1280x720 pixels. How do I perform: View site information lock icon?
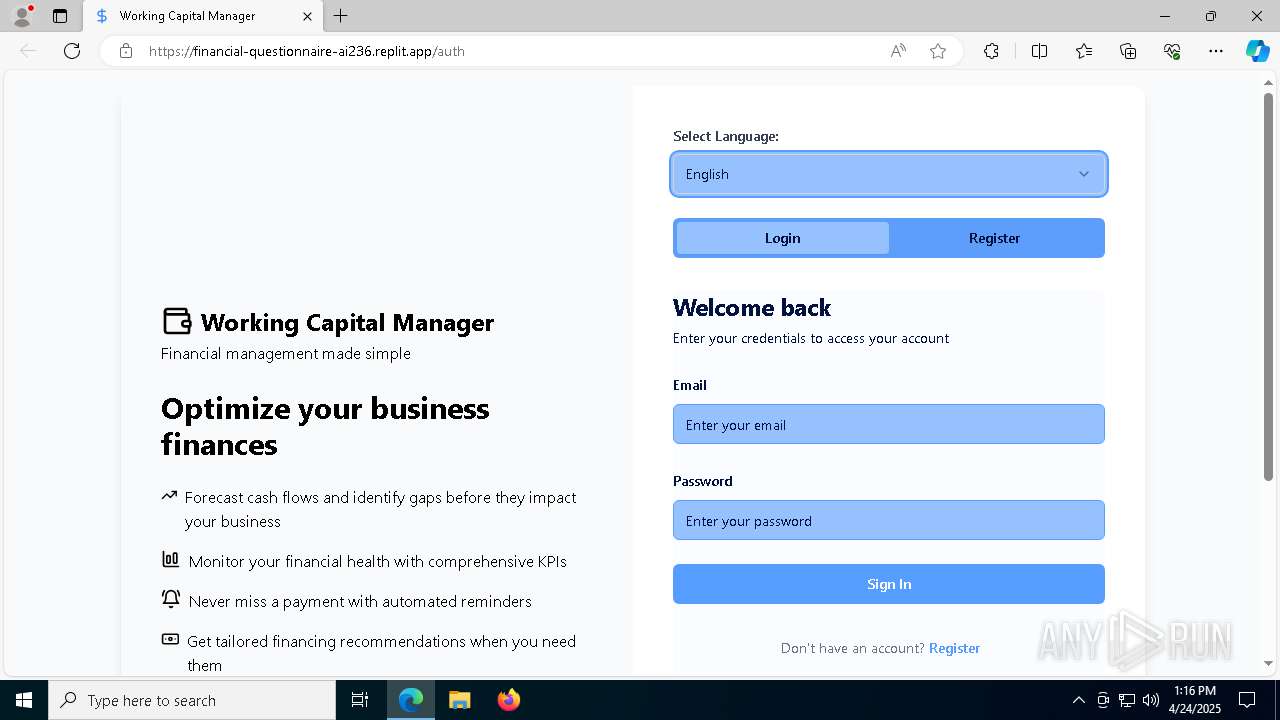[x=126, y=51]
